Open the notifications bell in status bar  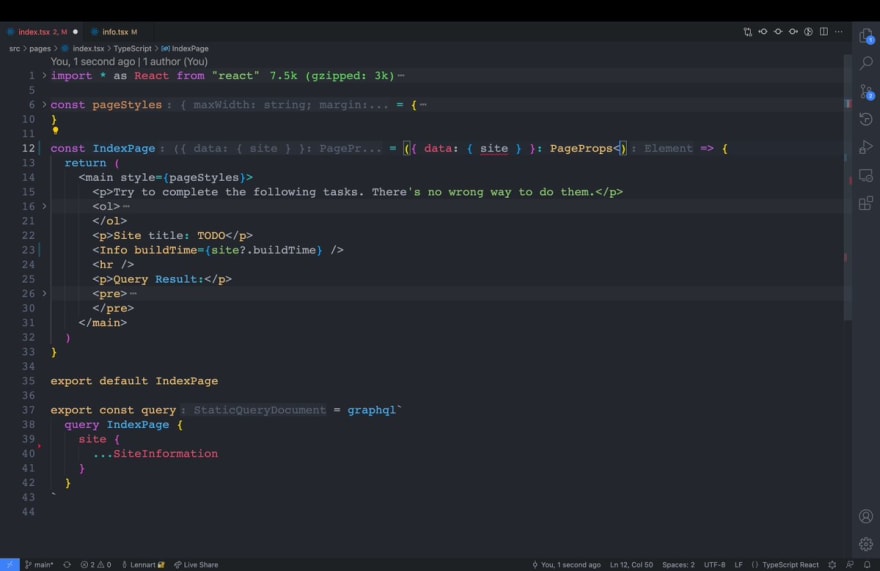867,564
